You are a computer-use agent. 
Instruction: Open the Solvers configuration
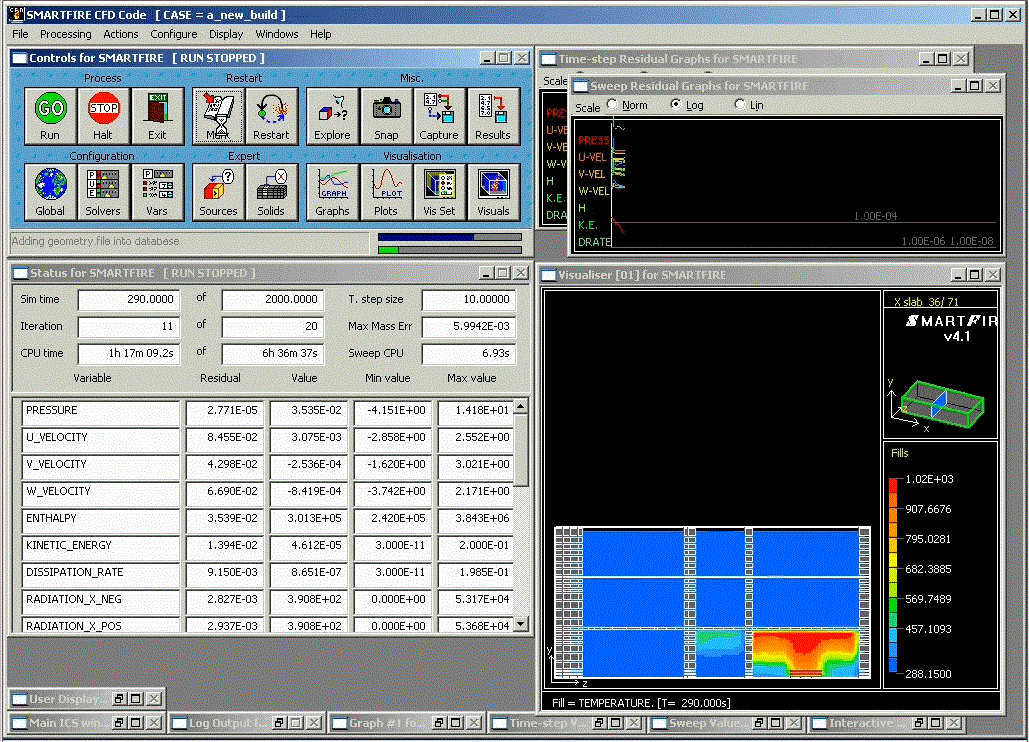[x=103, y=192]
